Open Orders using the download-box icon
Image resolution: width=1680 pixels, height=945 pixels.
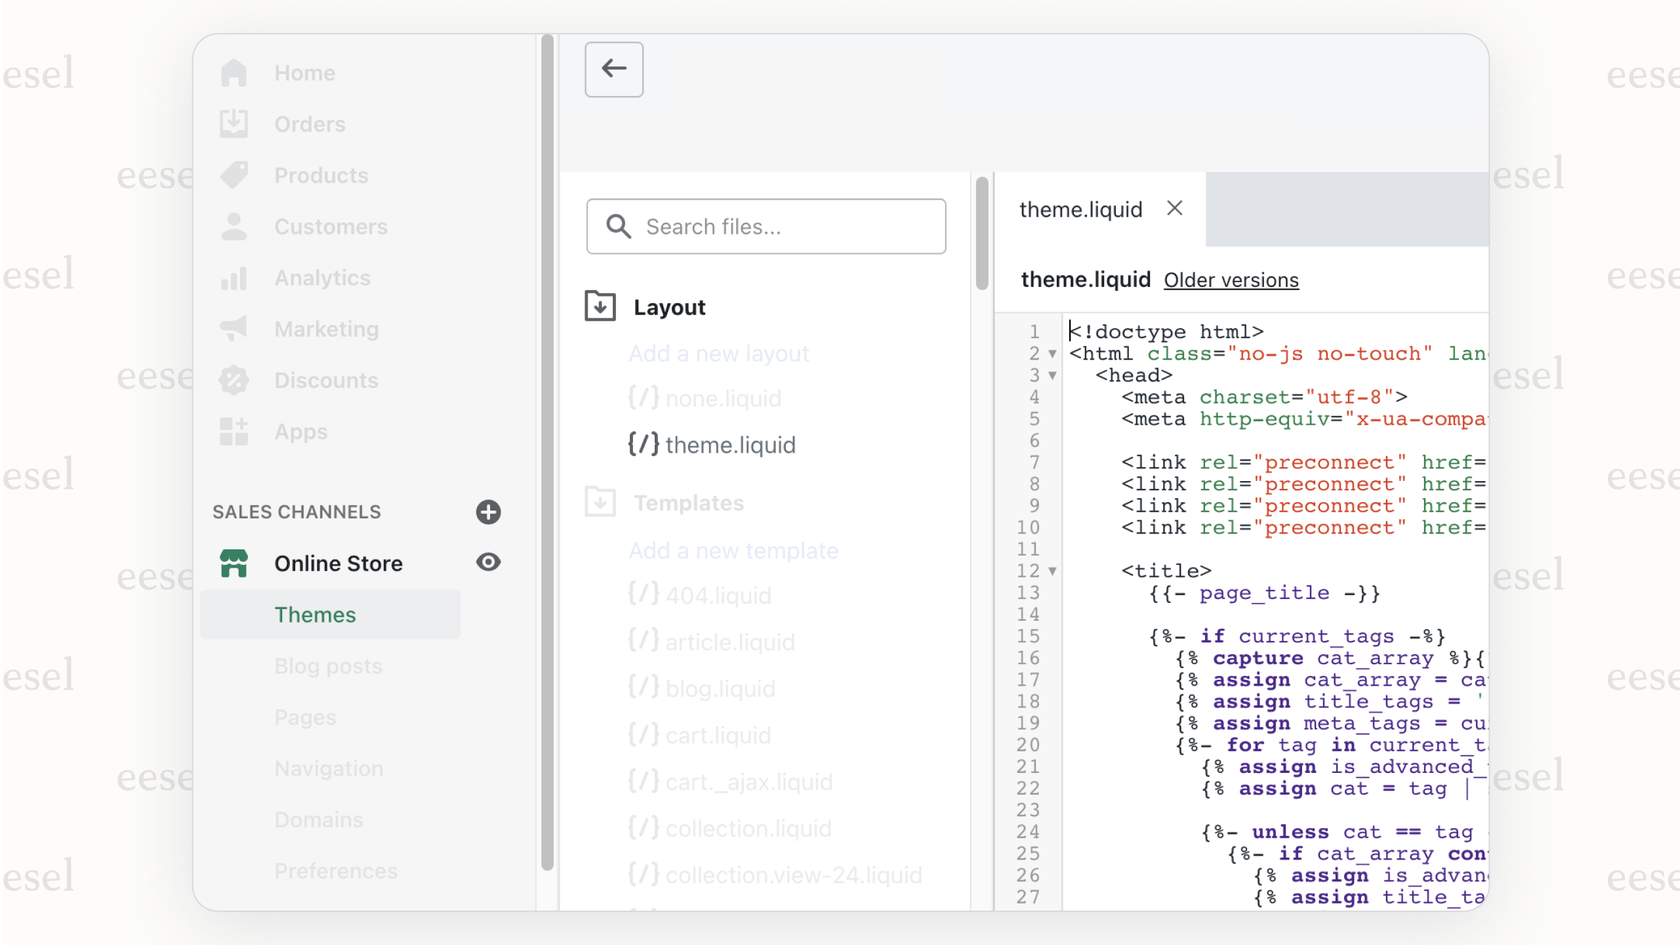pyautogui.click(x=234, y=123)
